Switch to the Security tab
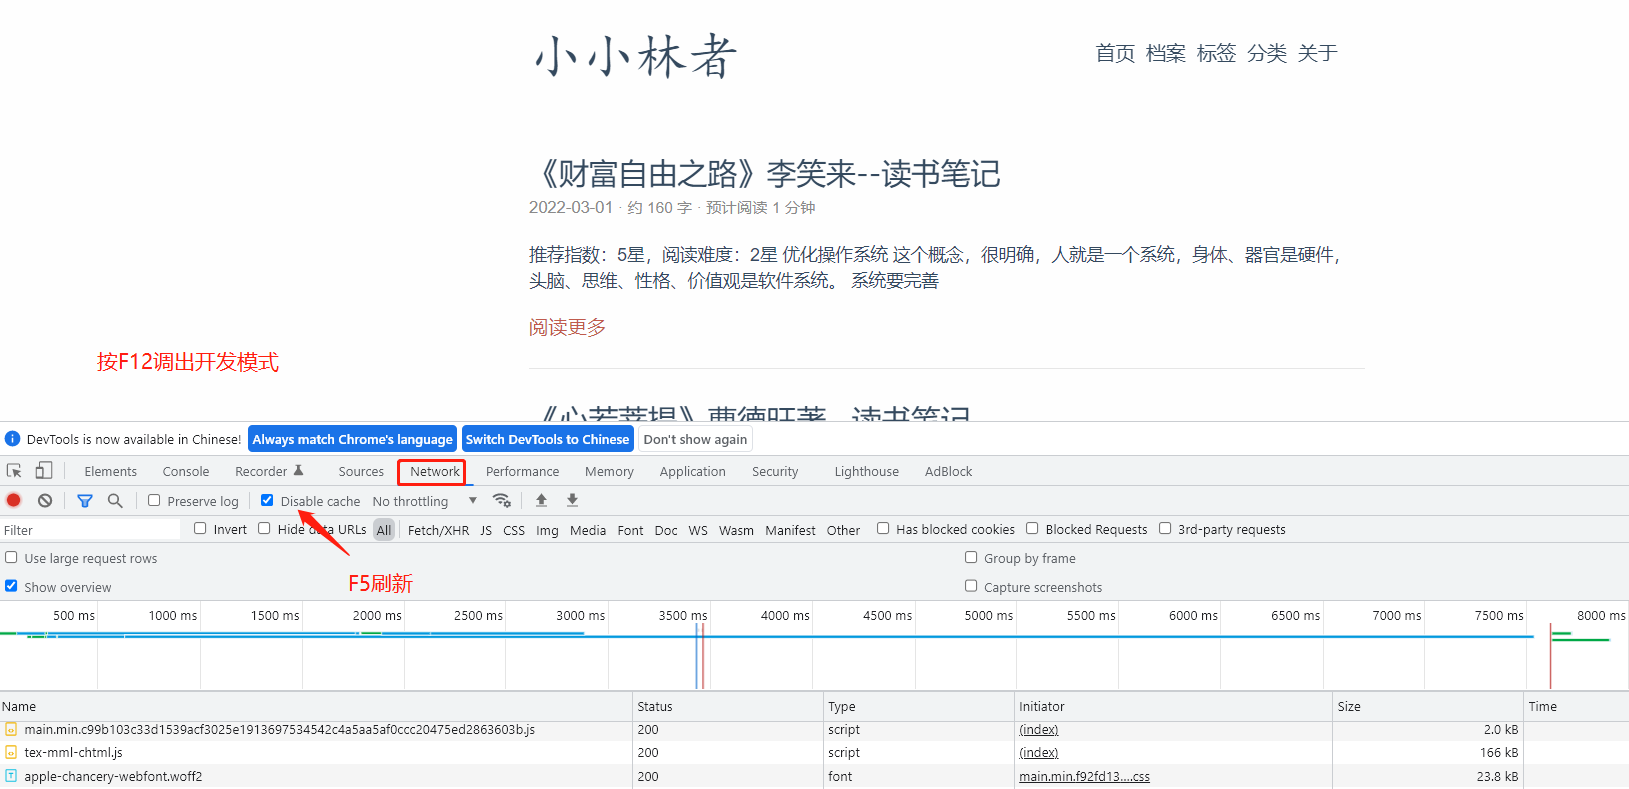The width and height of the screenshot is (1629, 789). (x=775, y=471)
